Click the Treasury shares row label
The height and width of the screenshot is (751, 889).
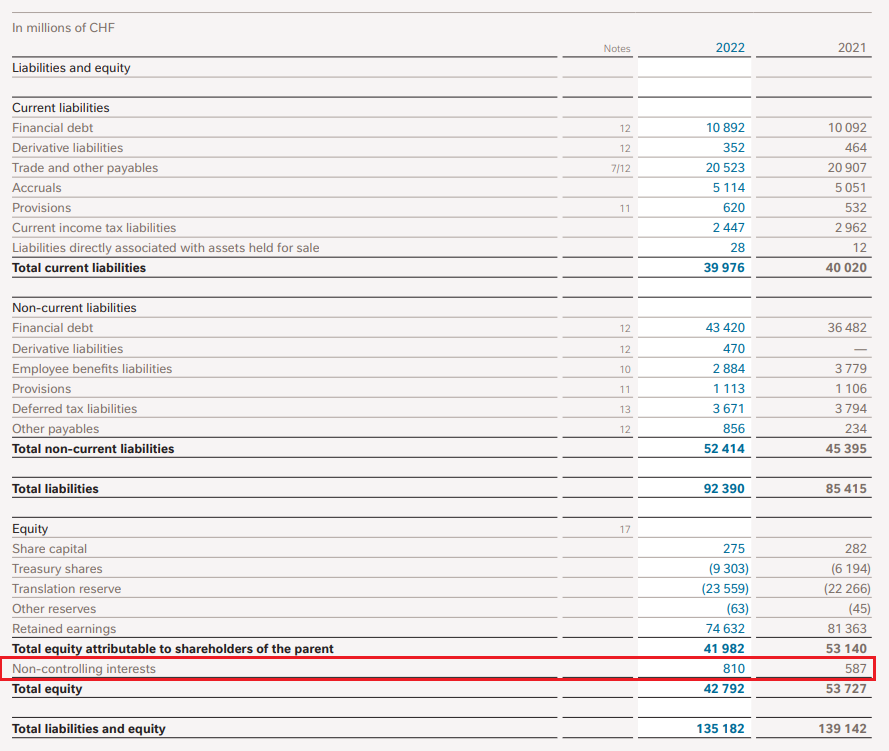(x=57, y=569)
